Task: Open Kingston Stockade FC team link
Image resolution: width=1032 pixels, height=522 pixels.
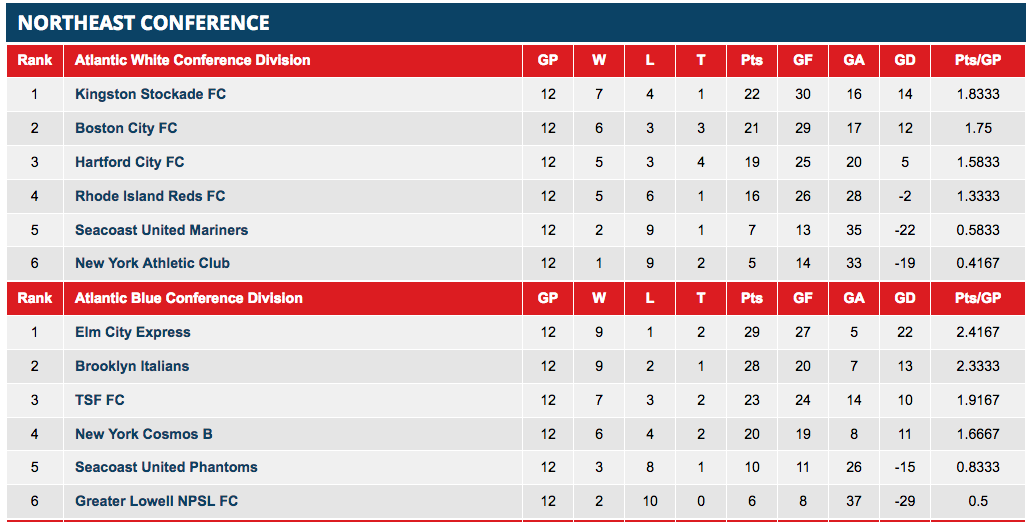Action: tap(150, 94)
